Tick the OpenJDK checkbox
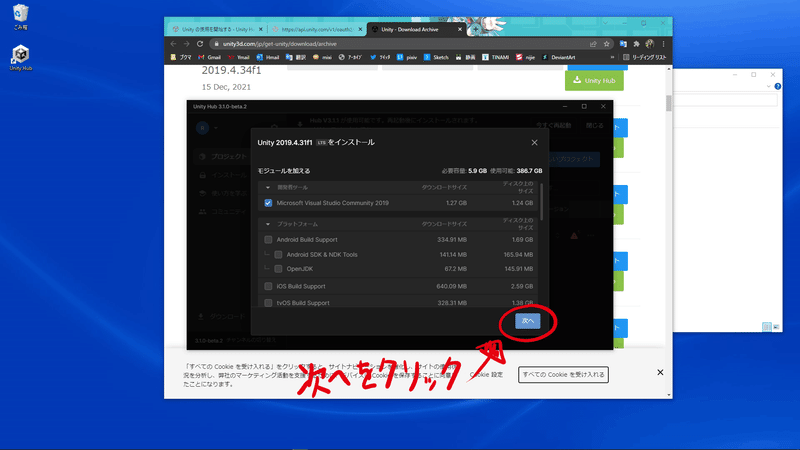The height and width of the screenshot is (450, 800). click(x=278, y=269)
